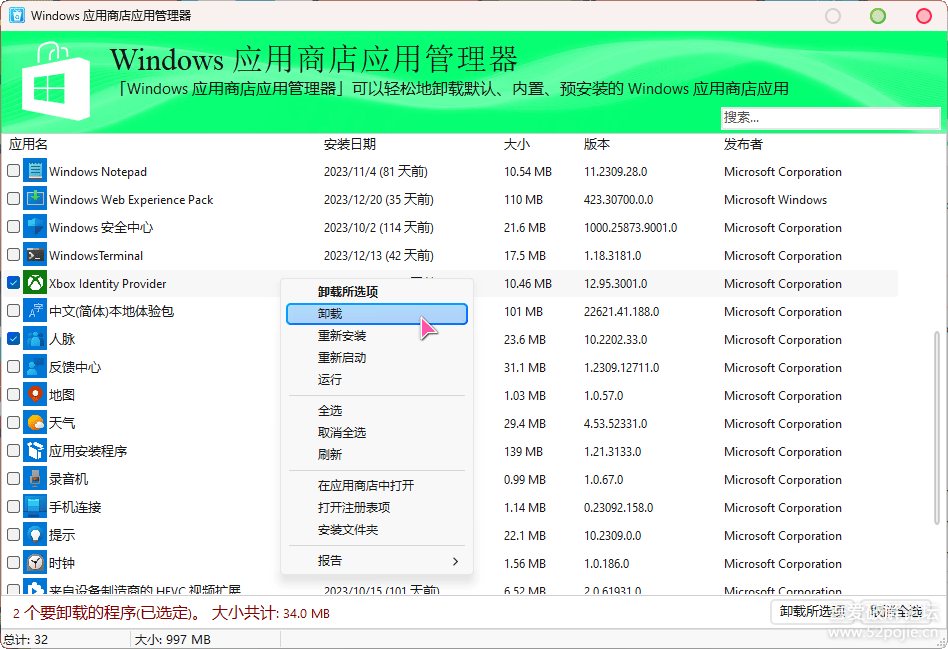Click the title bar app icon

[16, 15]
